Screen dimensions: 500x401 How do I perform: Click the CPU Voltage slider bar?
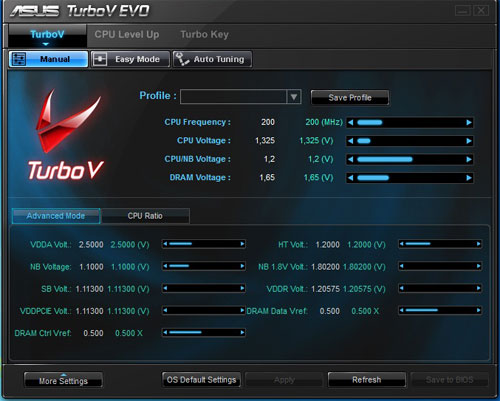410,141
